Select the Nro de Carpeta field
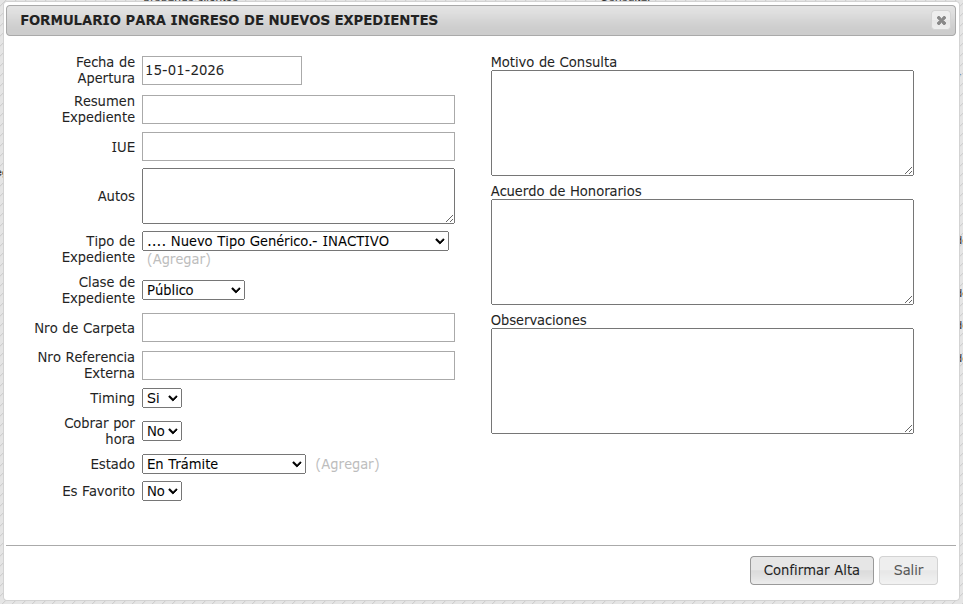The image size is (963, 604). tap(298, 327)
